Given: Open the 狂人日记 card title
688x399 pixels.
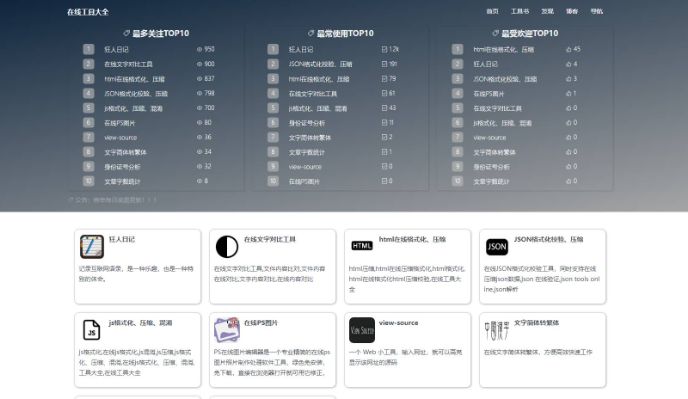Looking at the screenshot, I should coord(122,239).
